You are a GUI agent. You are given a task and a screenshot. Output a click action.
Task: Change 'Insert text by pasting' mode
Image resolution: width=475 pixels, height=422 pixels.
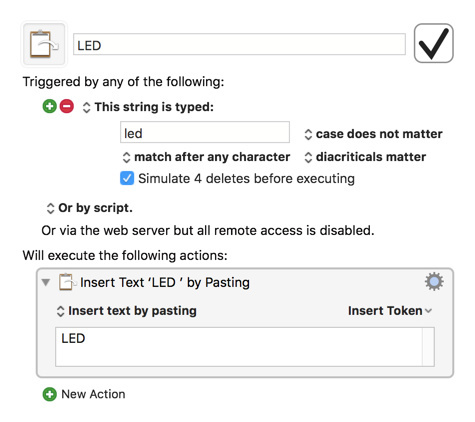[x=127, y=311]
